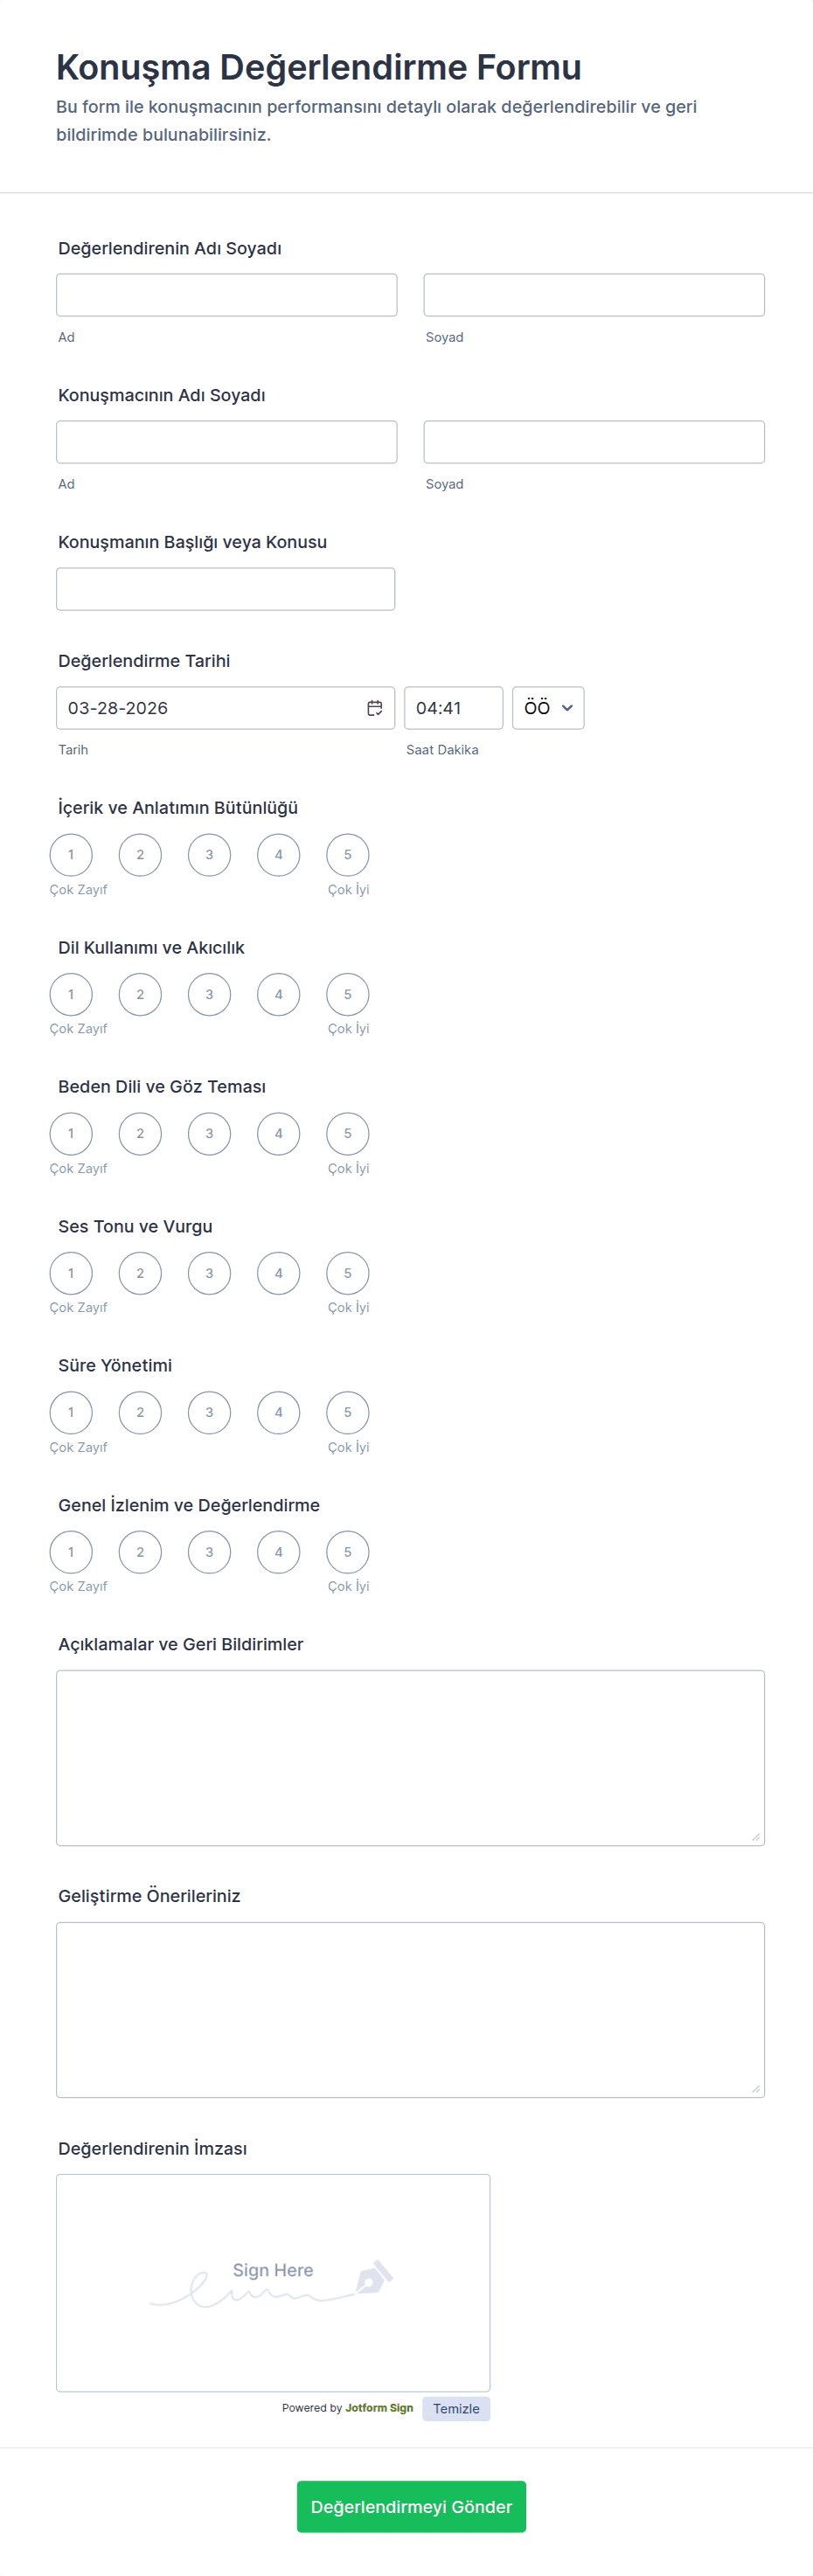Focus the Konuşmanın Başlığı veya Konusu field

225,589
